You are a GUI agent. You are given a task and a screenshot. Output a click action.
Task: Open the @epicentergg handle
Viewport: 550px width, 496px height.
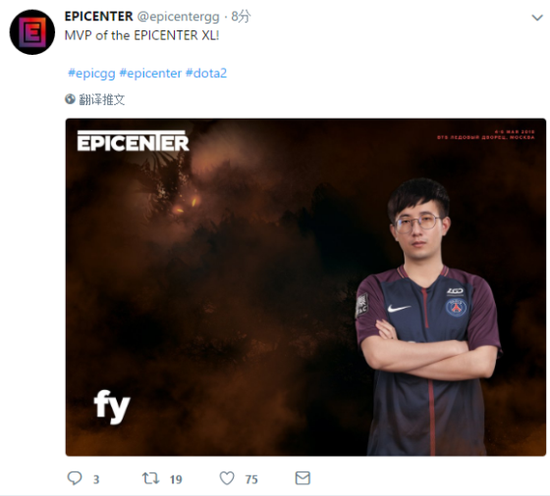178,16
